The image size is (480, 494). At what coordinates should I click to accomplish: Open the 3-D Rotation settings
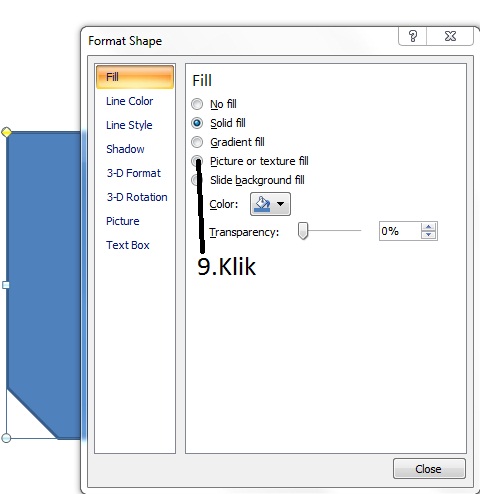coord(137,197)
